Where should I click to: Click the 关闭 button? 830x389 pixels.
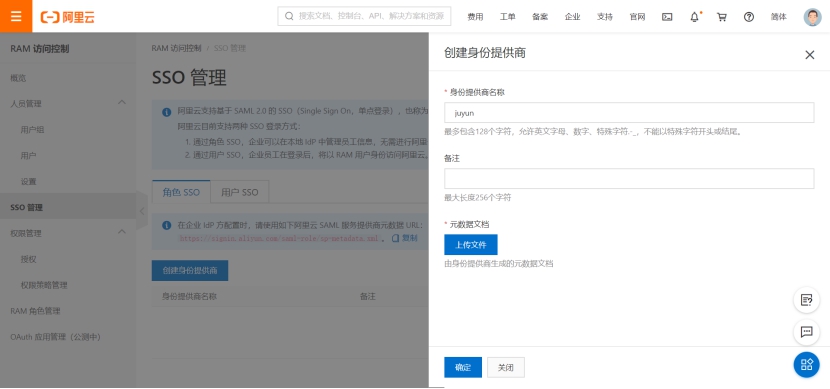(x=506, y=367)
